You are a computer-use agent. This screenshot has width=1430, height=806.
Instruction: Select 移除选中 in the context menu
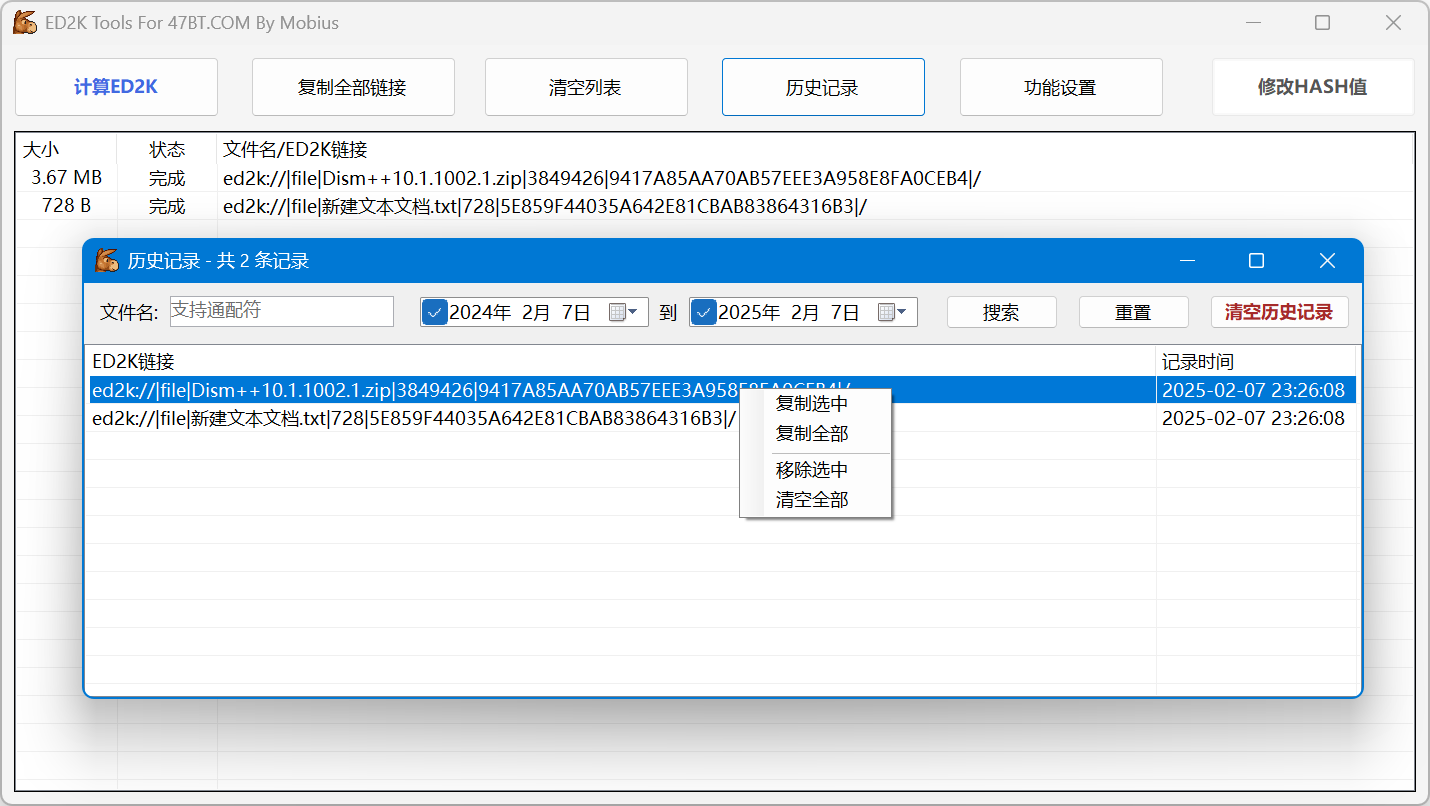pos(812,470)
